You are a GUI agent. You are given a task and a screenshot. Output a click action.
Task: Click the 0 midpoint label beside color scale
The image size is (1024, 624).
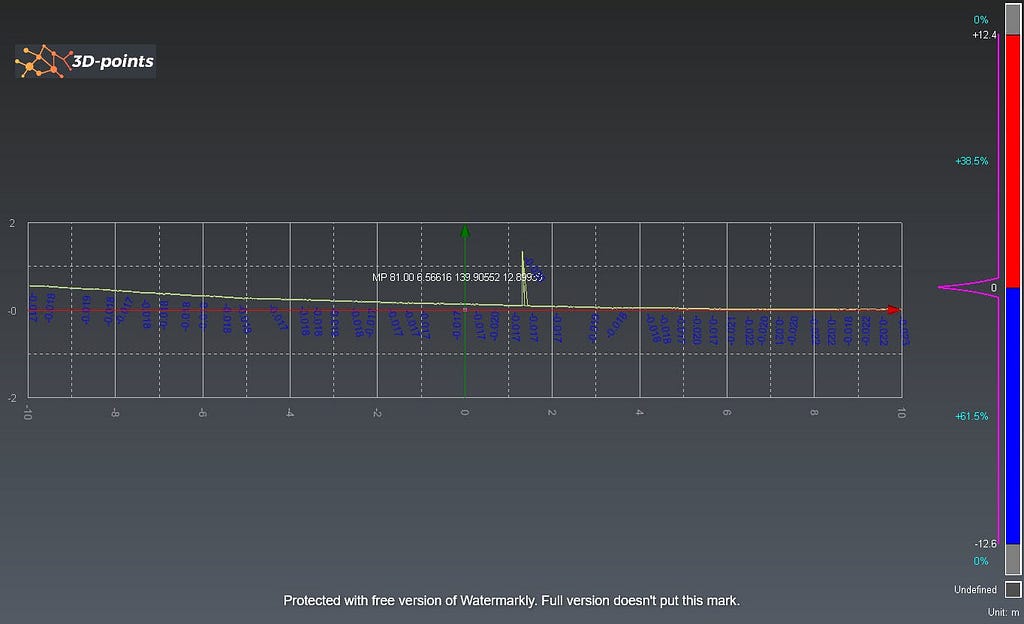994,287
